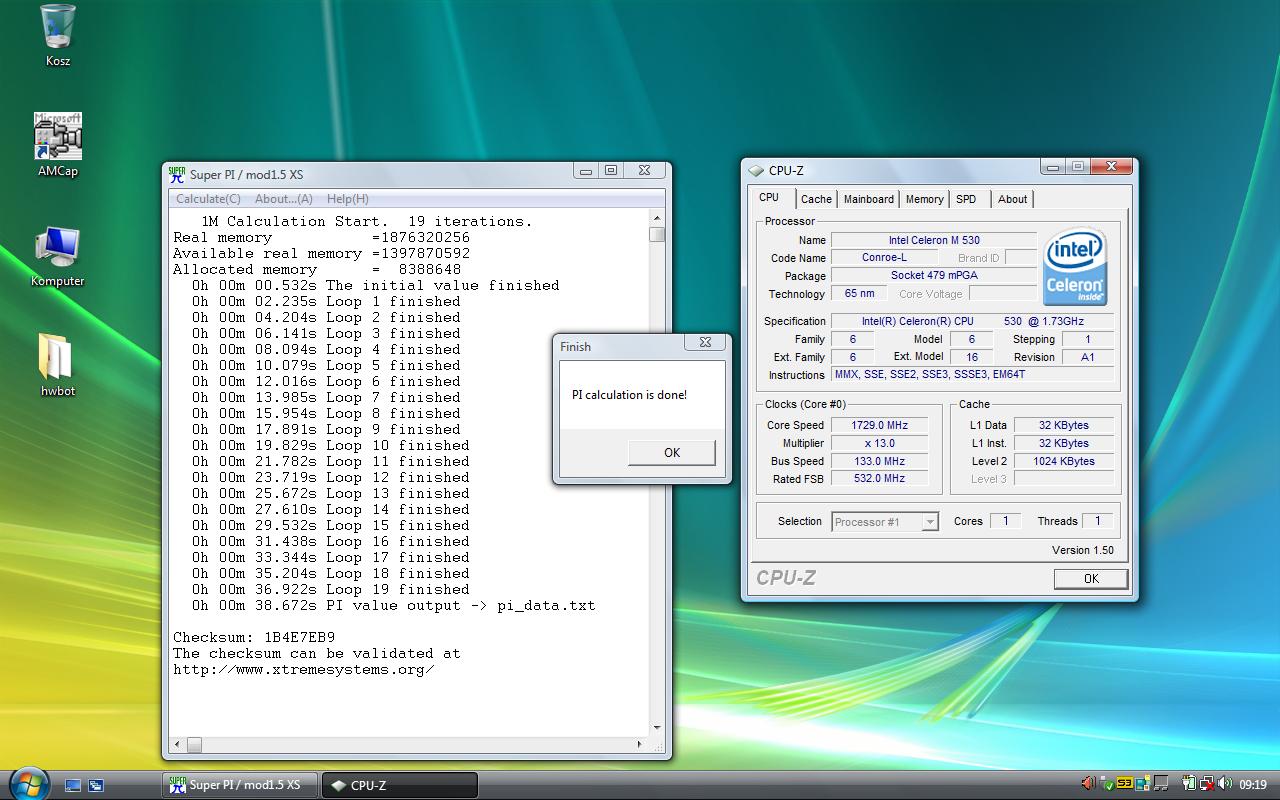
Task: Click the Super PI vertical scroll up arrow
Action: [x=657, y=218]
